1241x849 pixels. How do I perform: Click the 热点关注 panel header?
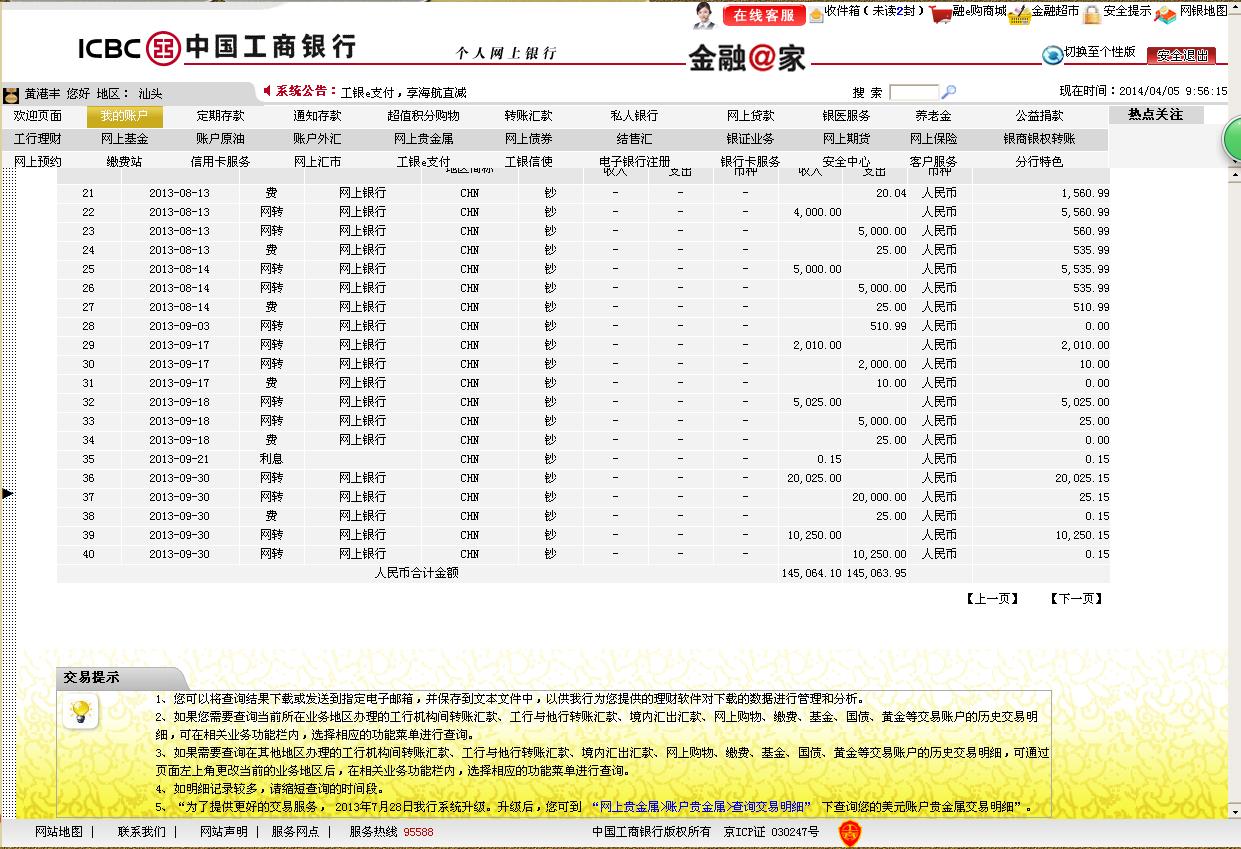pos(1156,115)
